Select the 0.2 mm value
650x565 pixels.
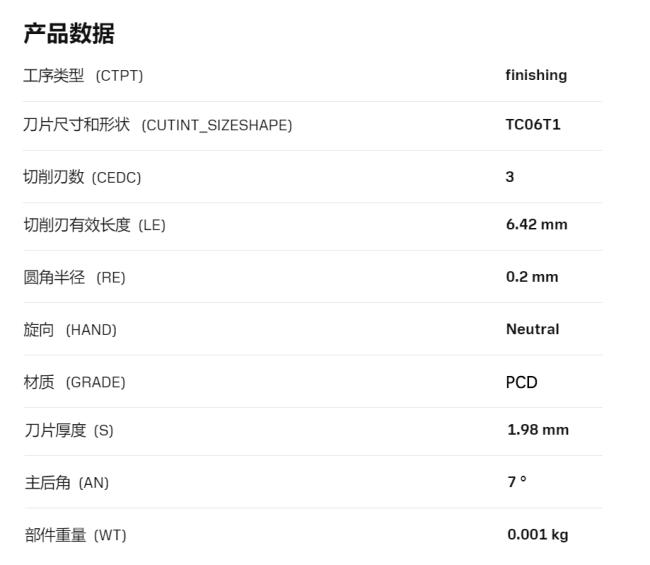point(532,277)
